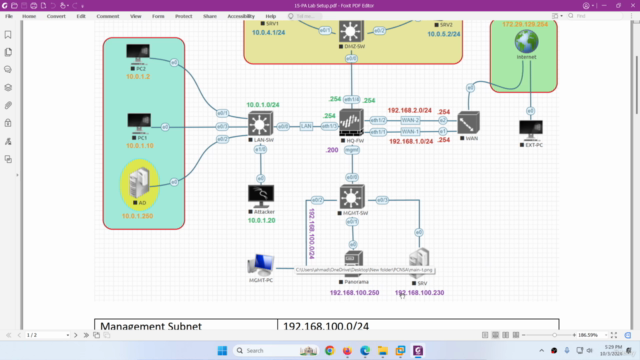Click the Save icon in quick access toolbar
Viewport: 640px width, 360px height.
click(24, 6)
